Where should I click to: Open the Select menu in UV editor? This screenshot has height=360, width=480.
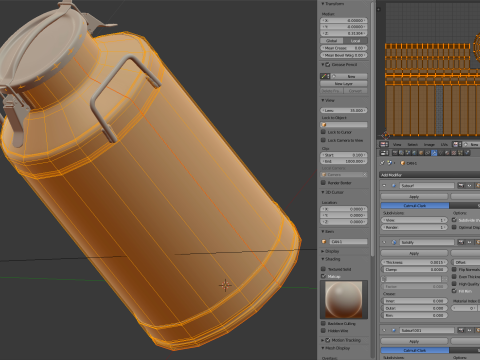coord(413,144)
